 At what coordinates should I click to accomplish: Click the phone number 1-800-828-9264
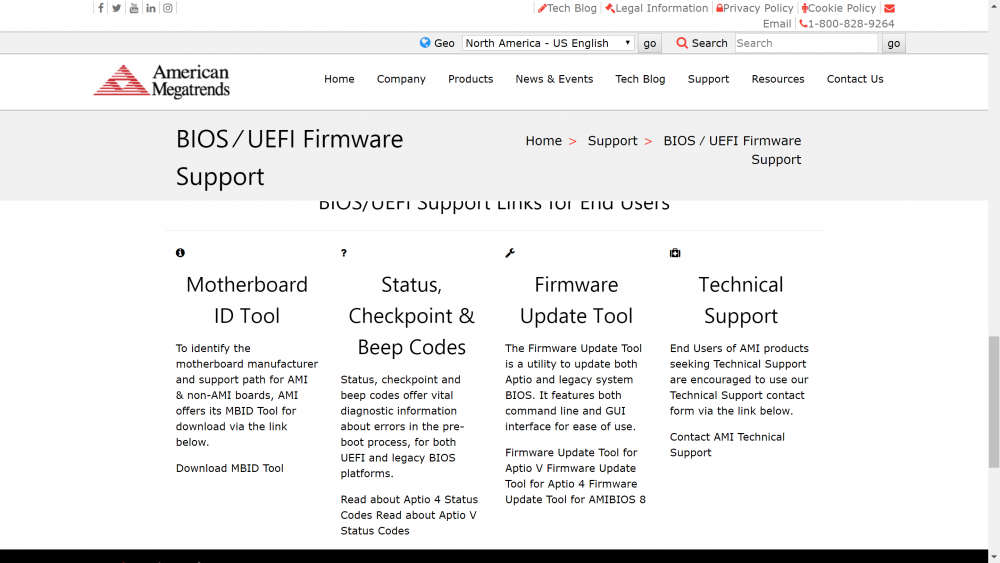pyautogui.click(x=847, y=24)
